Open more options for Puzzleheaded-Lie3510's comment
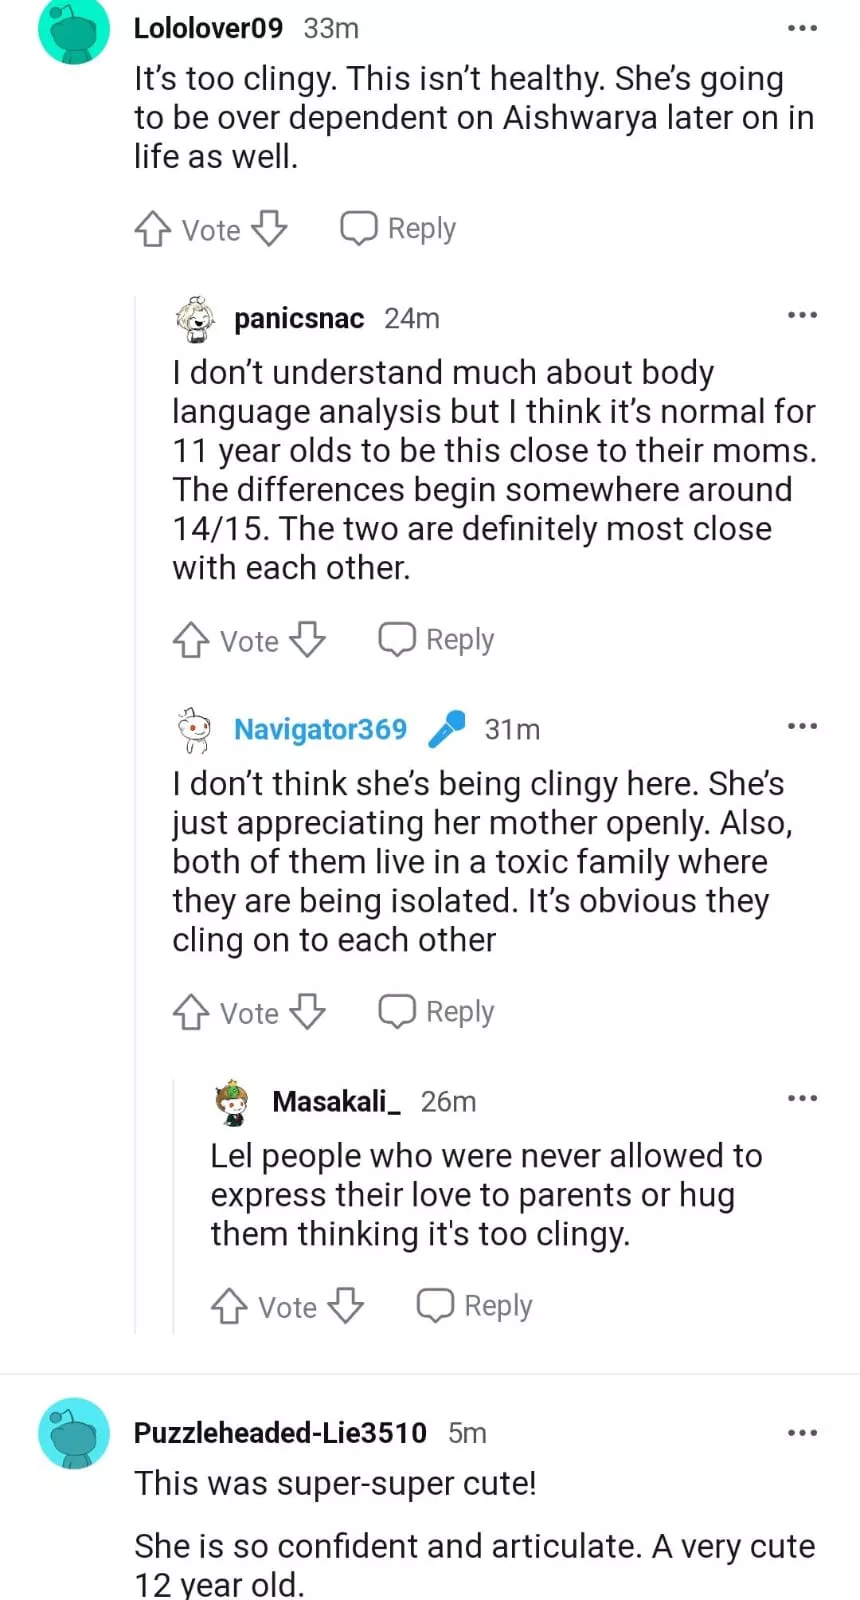 (x=802, y=1433)
